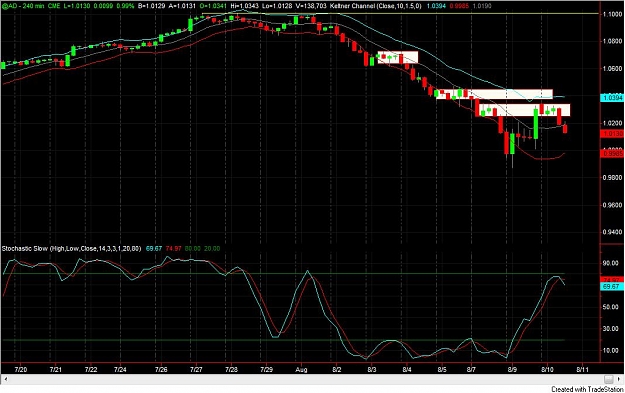
Task: Click the '8/7' date label
Action: (x=471, y=369)
